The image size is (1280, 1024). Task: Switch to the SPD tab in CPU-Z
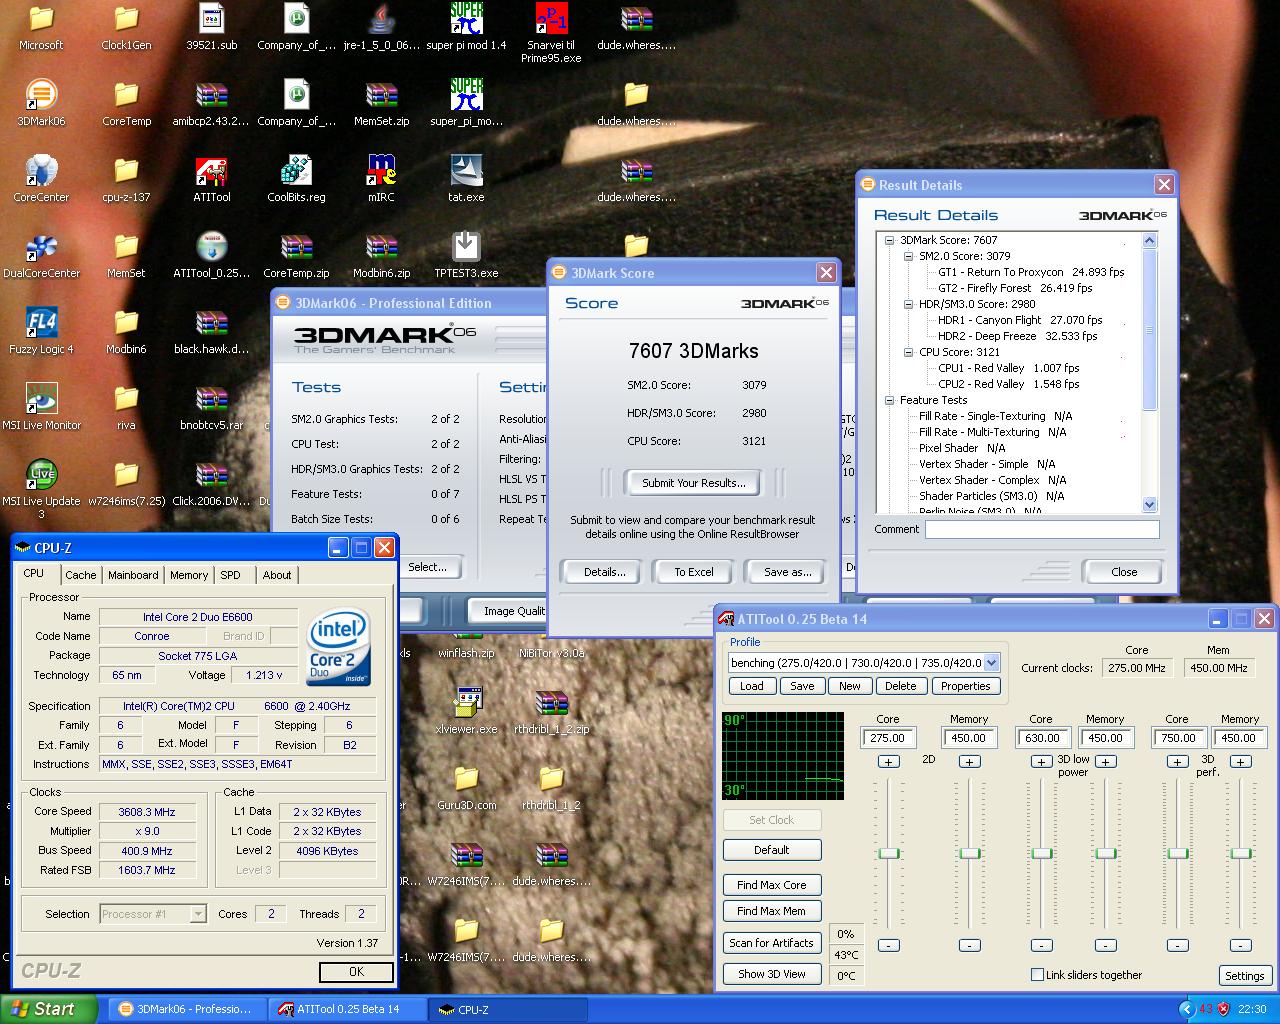[x=231, y=575]
